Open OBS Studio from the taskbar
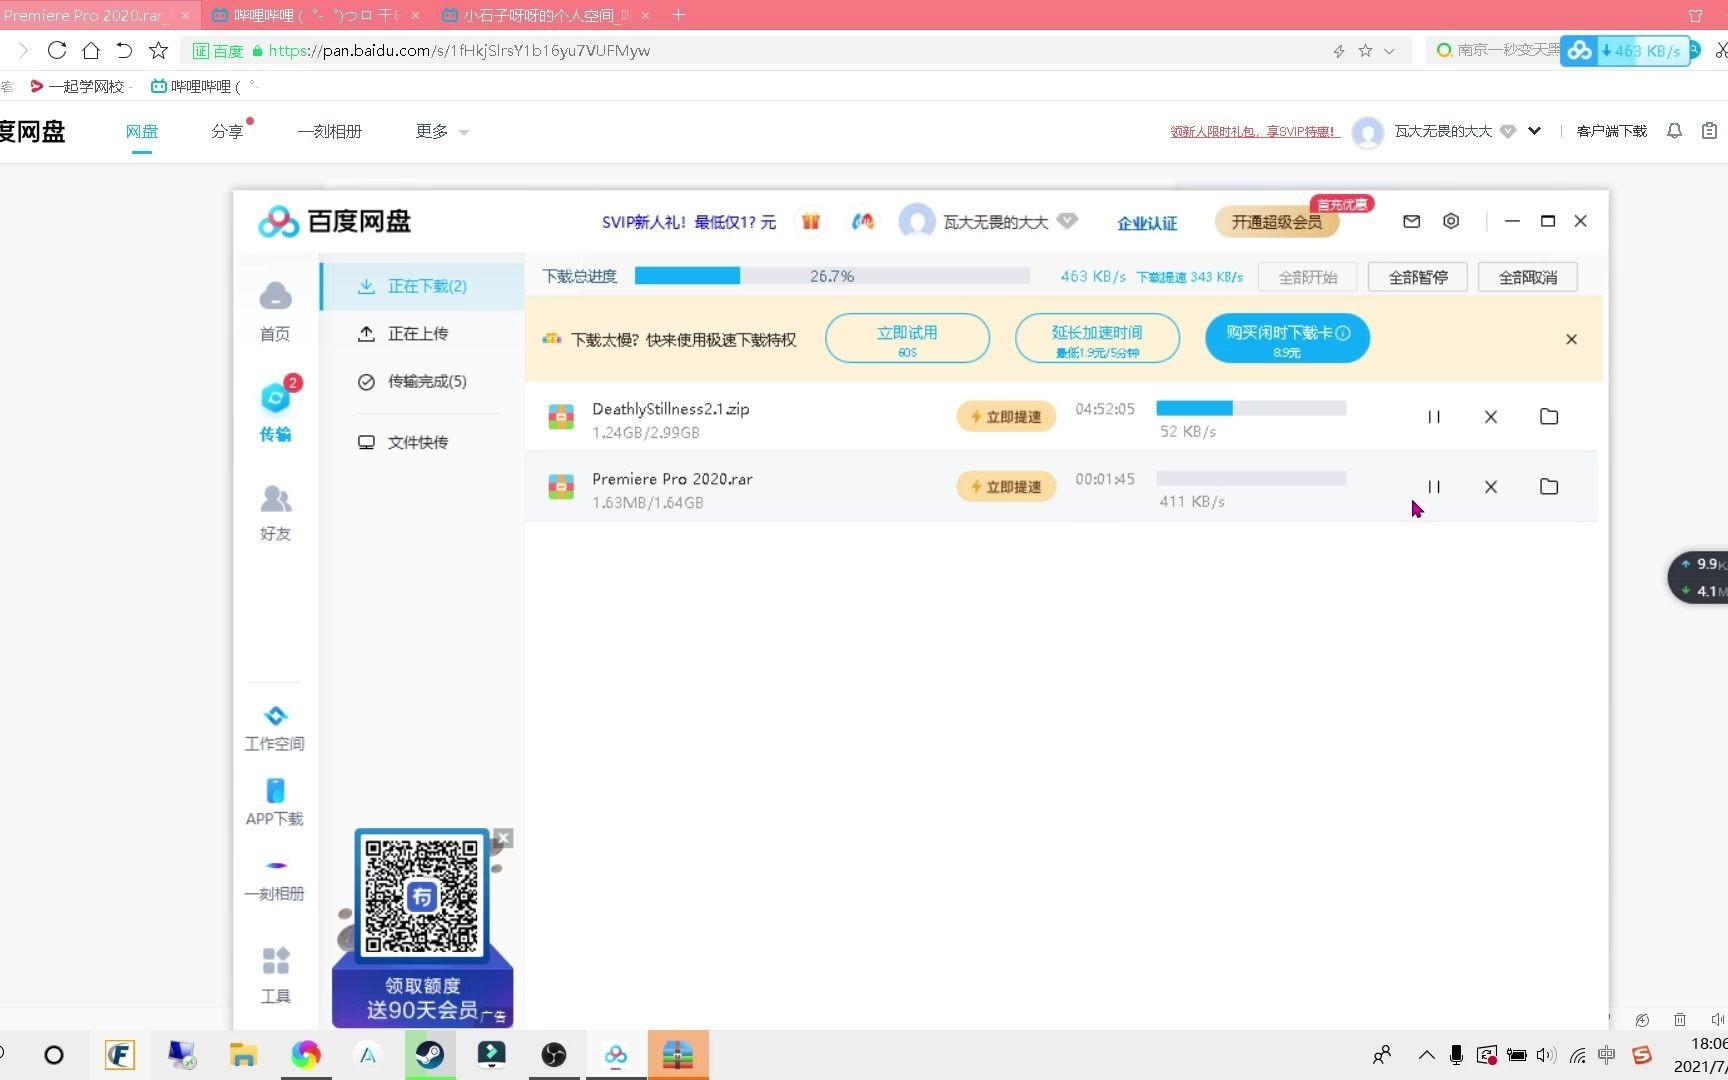Image resolution: width=1728 pixels, height=1080 pixels. (x=553, y=1055)
